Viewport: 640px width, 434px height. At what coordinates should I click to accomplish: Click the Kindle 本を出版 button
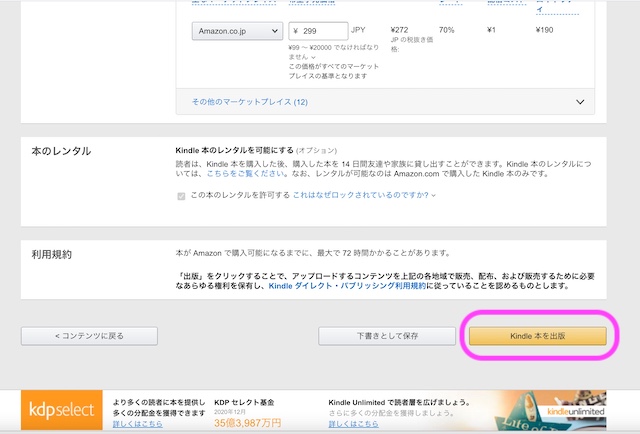[x=537, y=336]
